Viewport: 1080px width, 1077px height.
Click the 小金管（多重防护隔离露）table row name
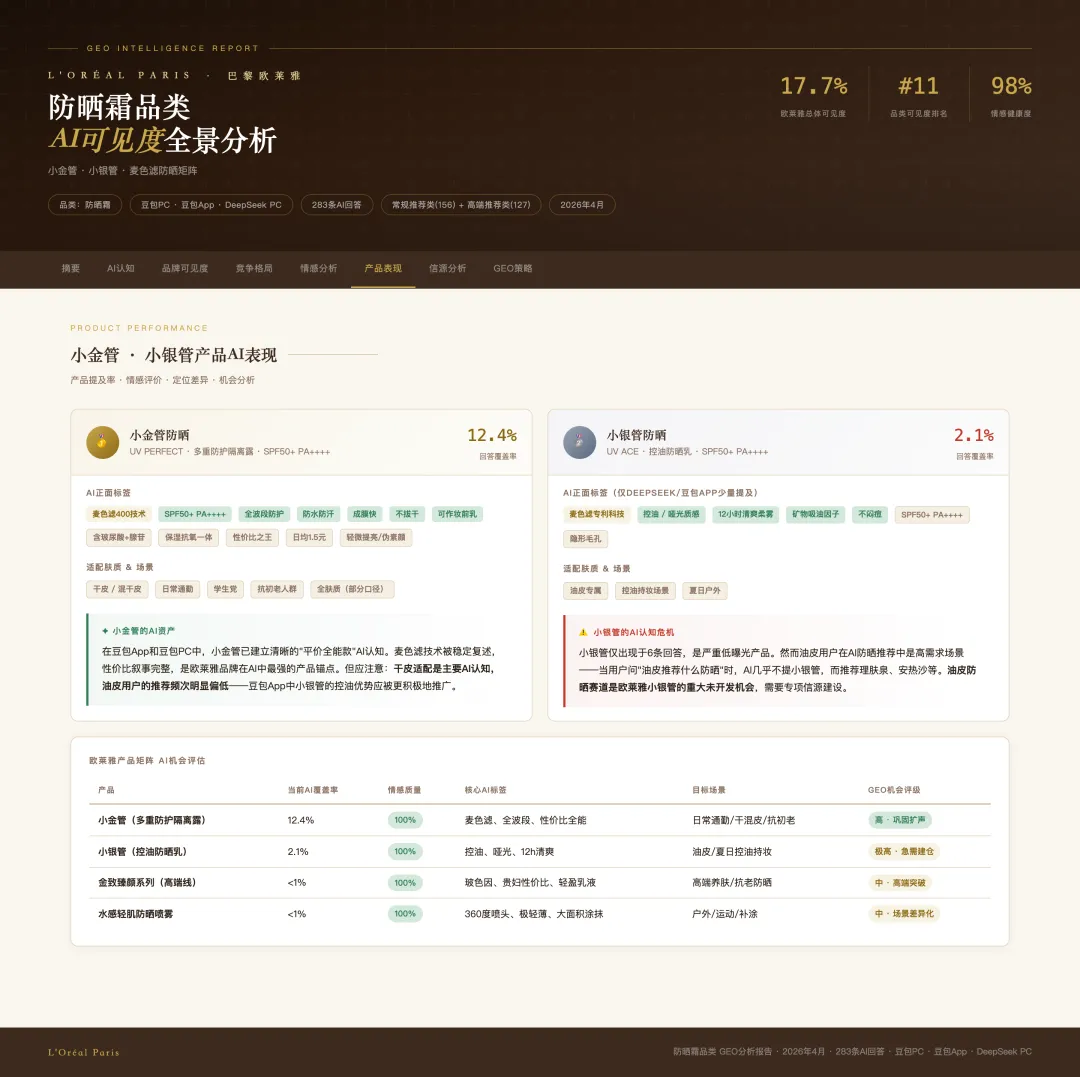click(x=152, y=820)
